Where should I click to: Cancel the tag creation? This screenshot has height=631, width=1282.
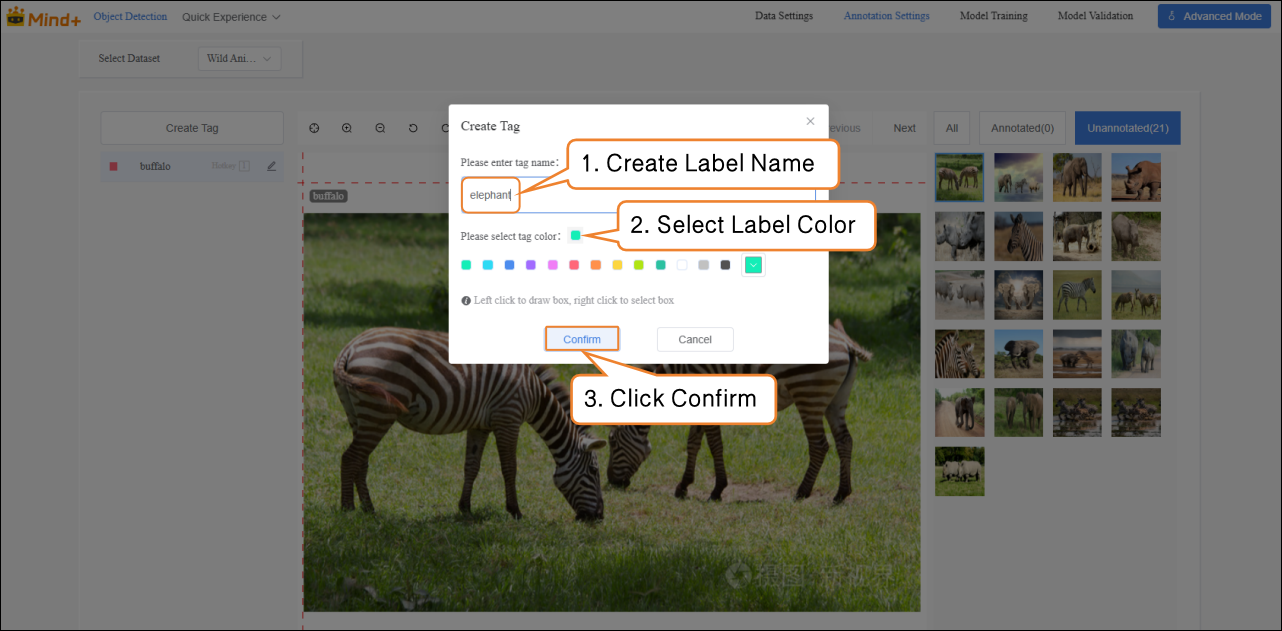695,340
